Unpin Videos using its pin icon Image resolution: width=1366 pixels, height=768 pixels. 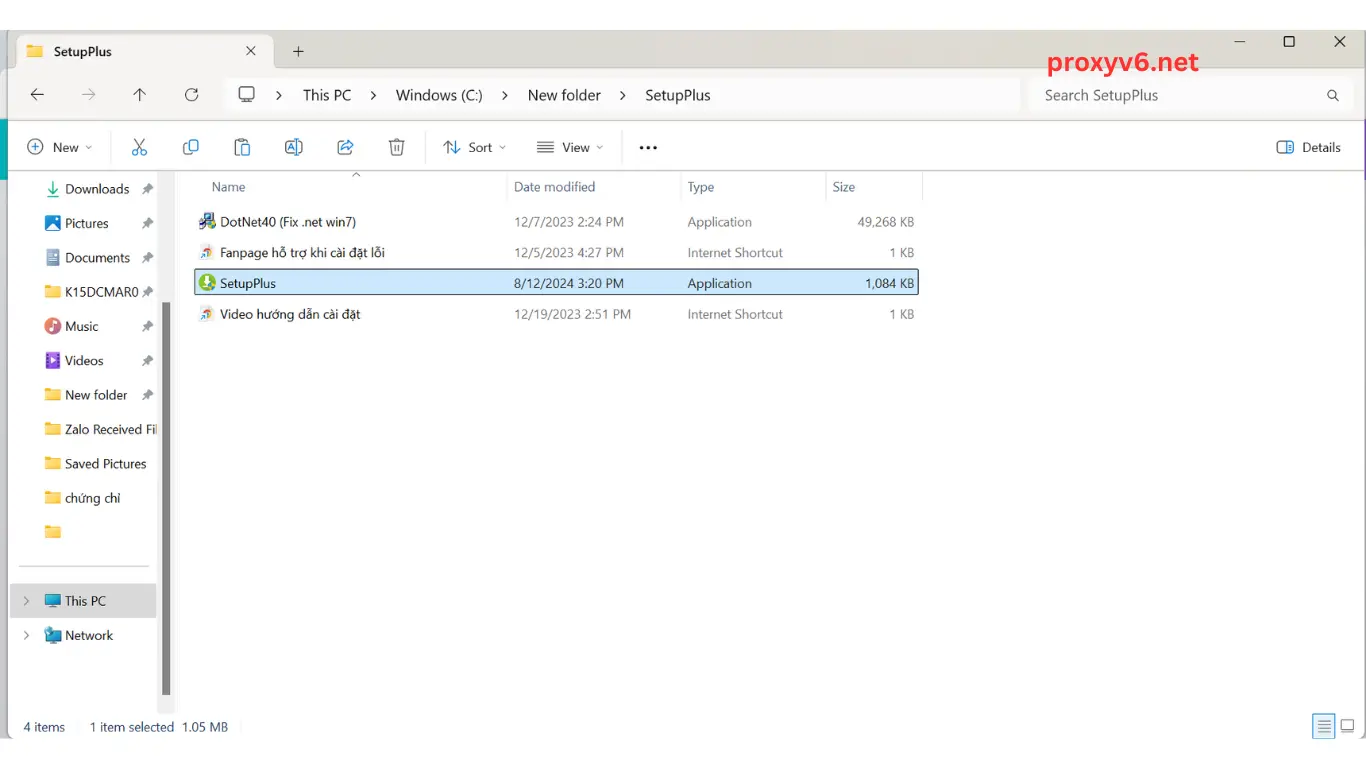tap(147, 361)
